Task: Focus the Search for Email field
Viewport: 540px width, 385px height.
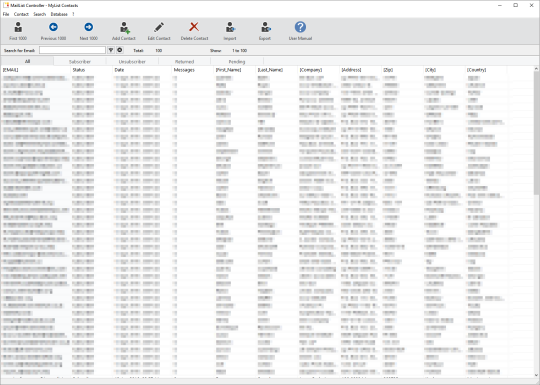Action: coord(72,50)
